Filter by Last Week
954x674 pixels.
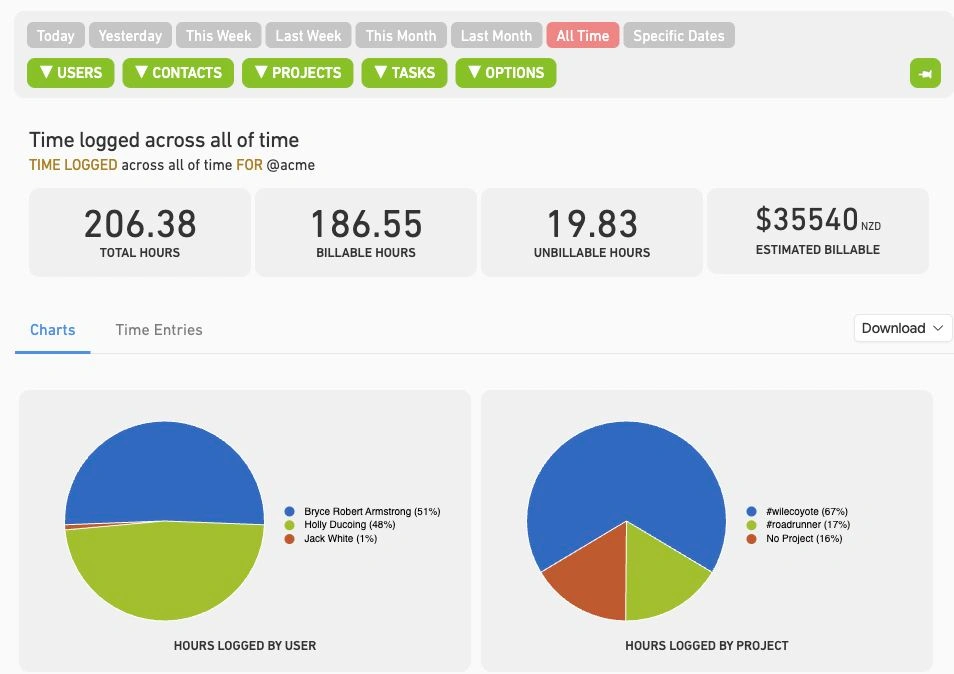pos(308,35)
